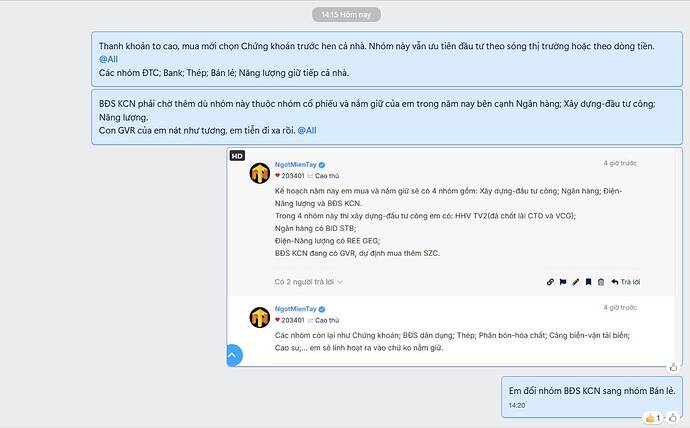Click the @All mention after "đi xa rồi"

pos(307,130)
